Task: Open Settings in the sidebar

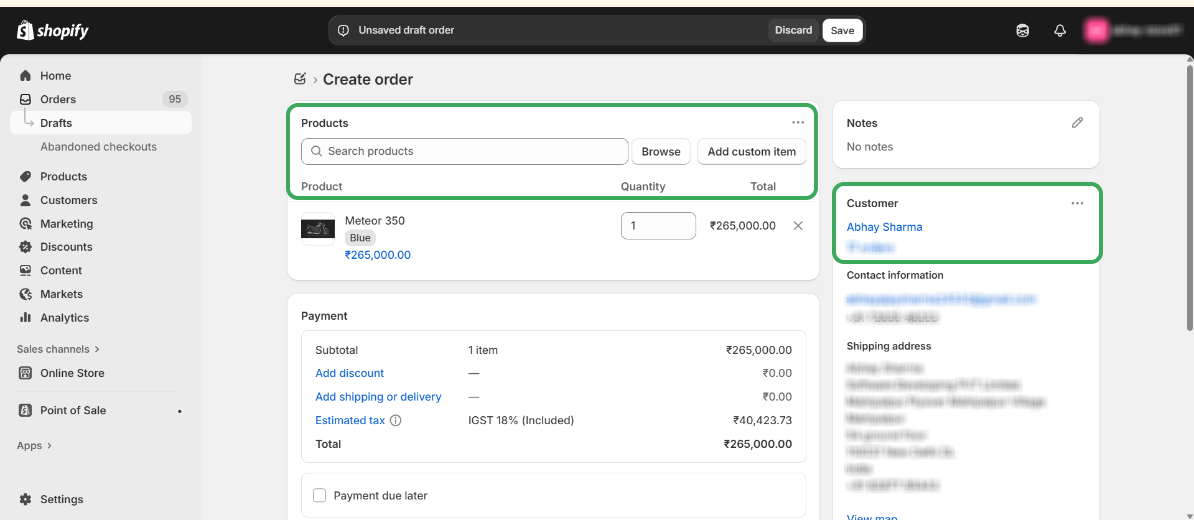Action: 61,499
